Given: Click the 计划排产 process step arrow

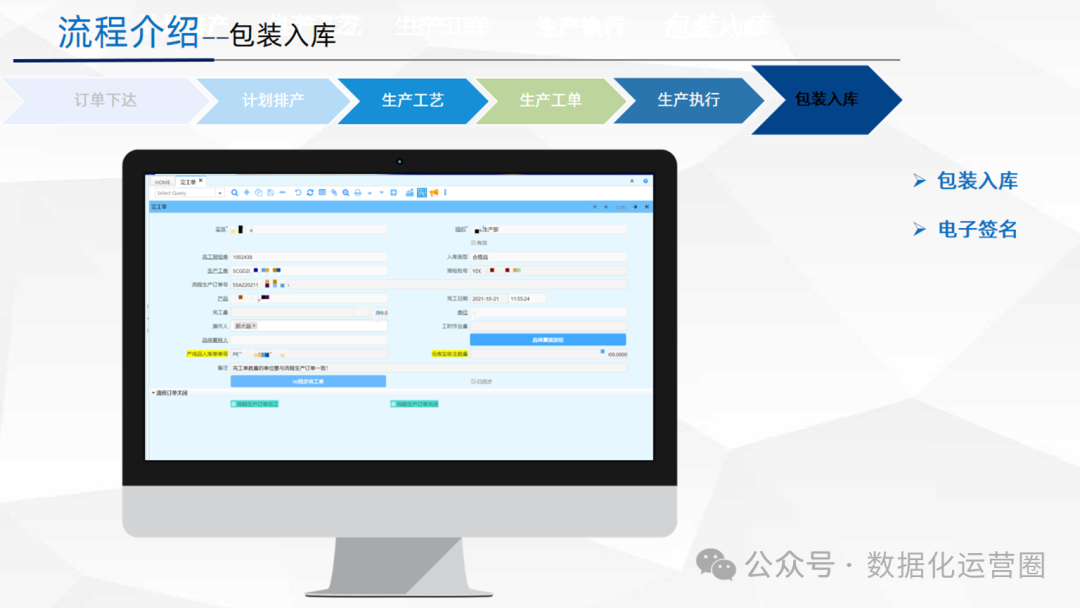Looking at the screenshot, I should pyautogui.click(x=273, y=101).
